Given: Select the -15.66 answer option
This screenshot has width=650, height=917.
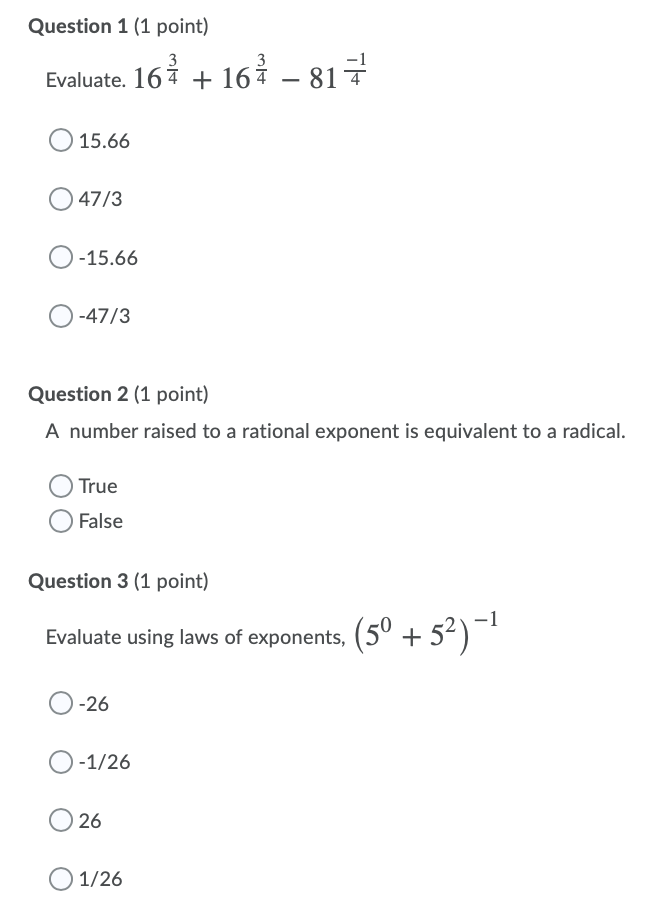Looking at the screenshot, I should tap(60, 258).
